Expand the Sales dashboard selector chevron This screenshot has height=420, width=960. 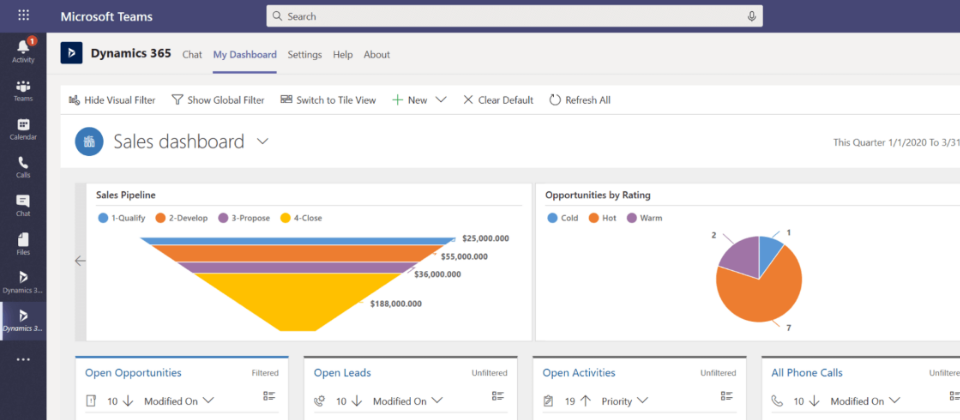tap(263, 141)
